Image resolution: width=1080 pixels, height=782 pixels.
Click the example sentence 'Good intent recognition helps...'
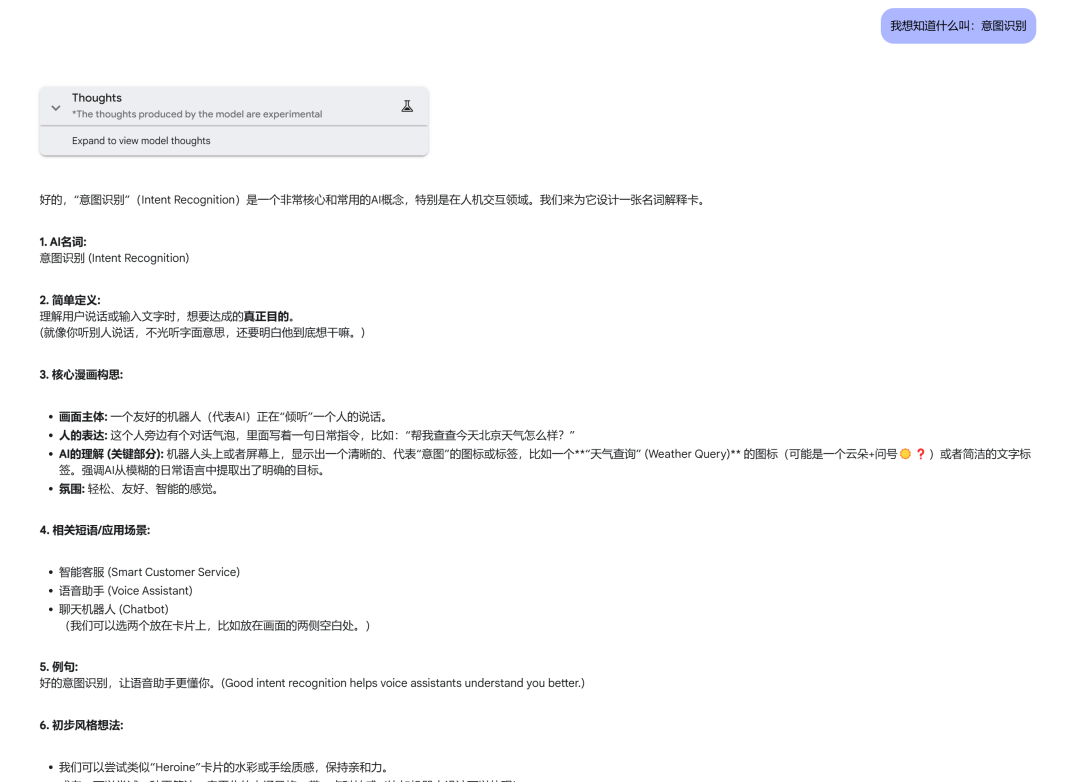point(403,683)
